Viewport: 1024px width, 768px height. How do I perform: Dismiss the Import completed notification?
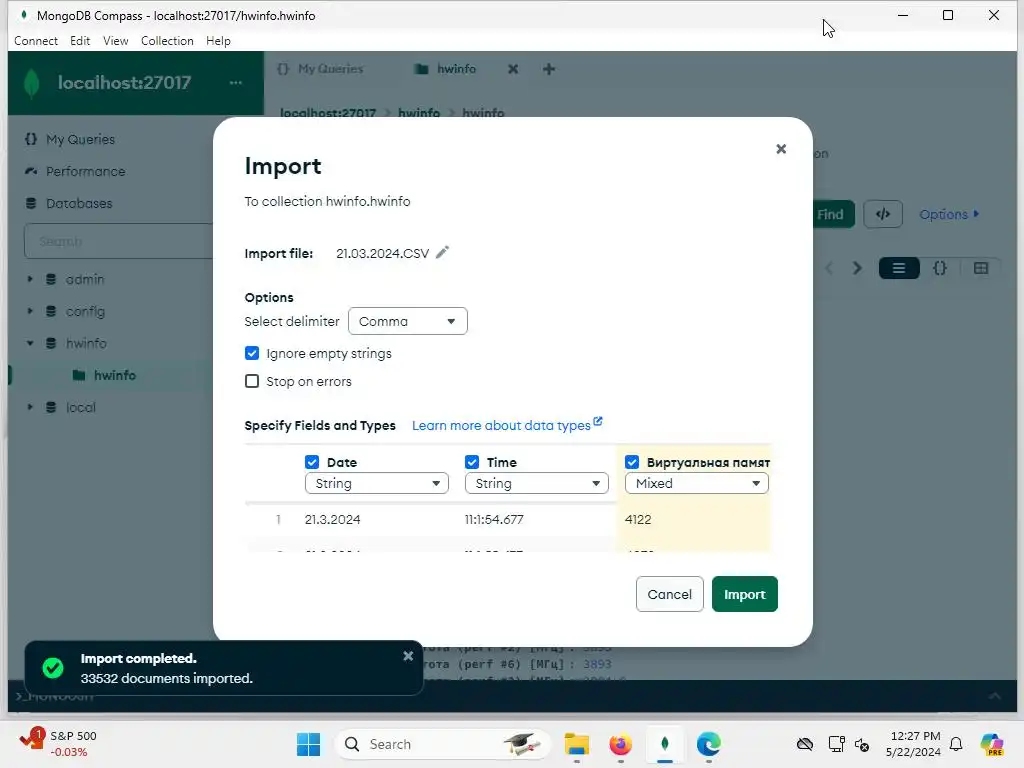tap(408, 656)
